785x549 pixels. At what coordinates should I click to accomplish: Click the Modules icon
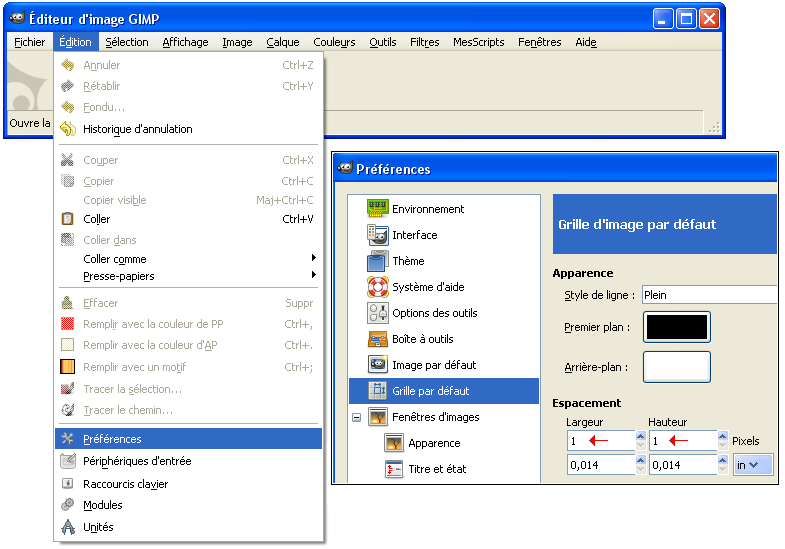67,504
